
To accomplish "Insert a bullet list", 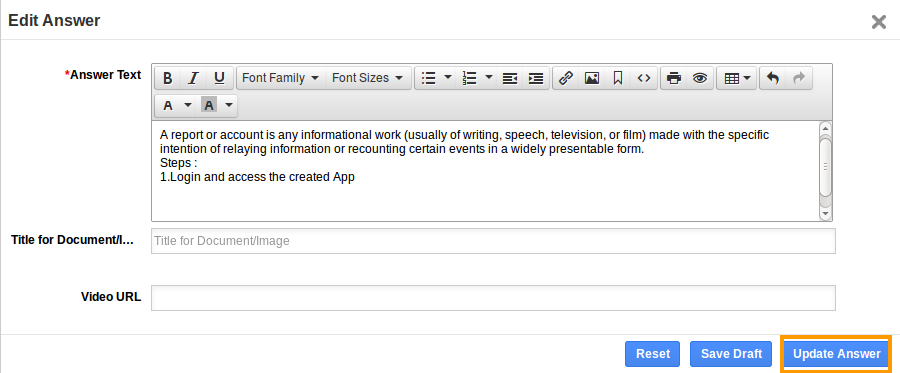I will [x=428, y=78].
